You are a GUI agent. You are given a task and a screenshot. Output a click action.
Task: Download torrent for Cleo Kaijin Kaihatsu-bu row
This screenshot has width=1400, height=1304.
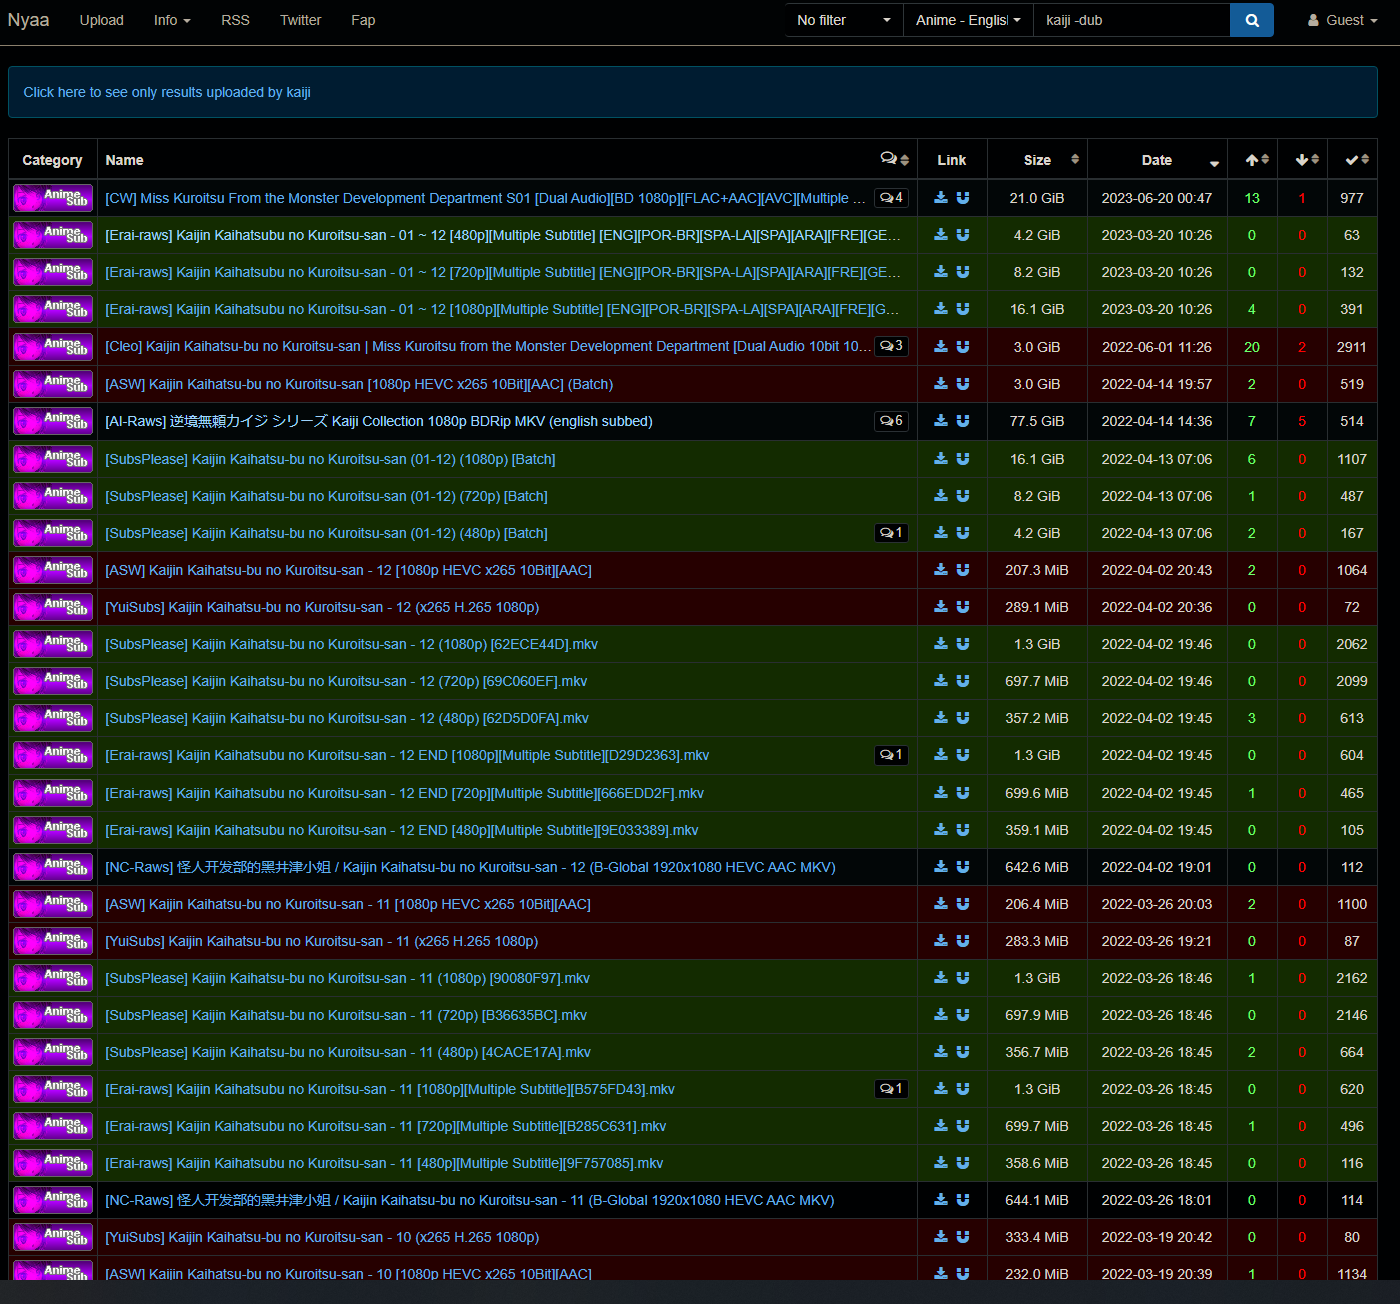(x=941, y=347)
